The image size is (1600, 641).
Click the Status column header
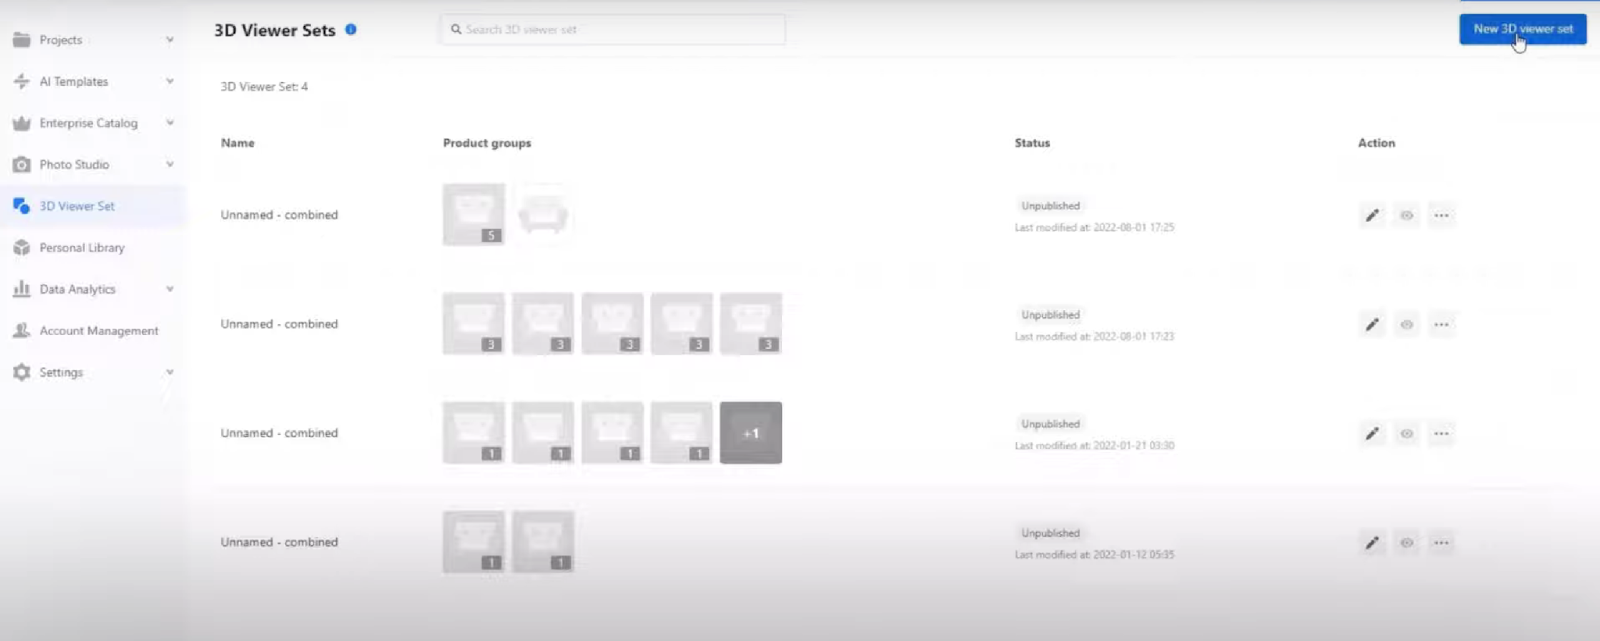[x=1032, y=143]
